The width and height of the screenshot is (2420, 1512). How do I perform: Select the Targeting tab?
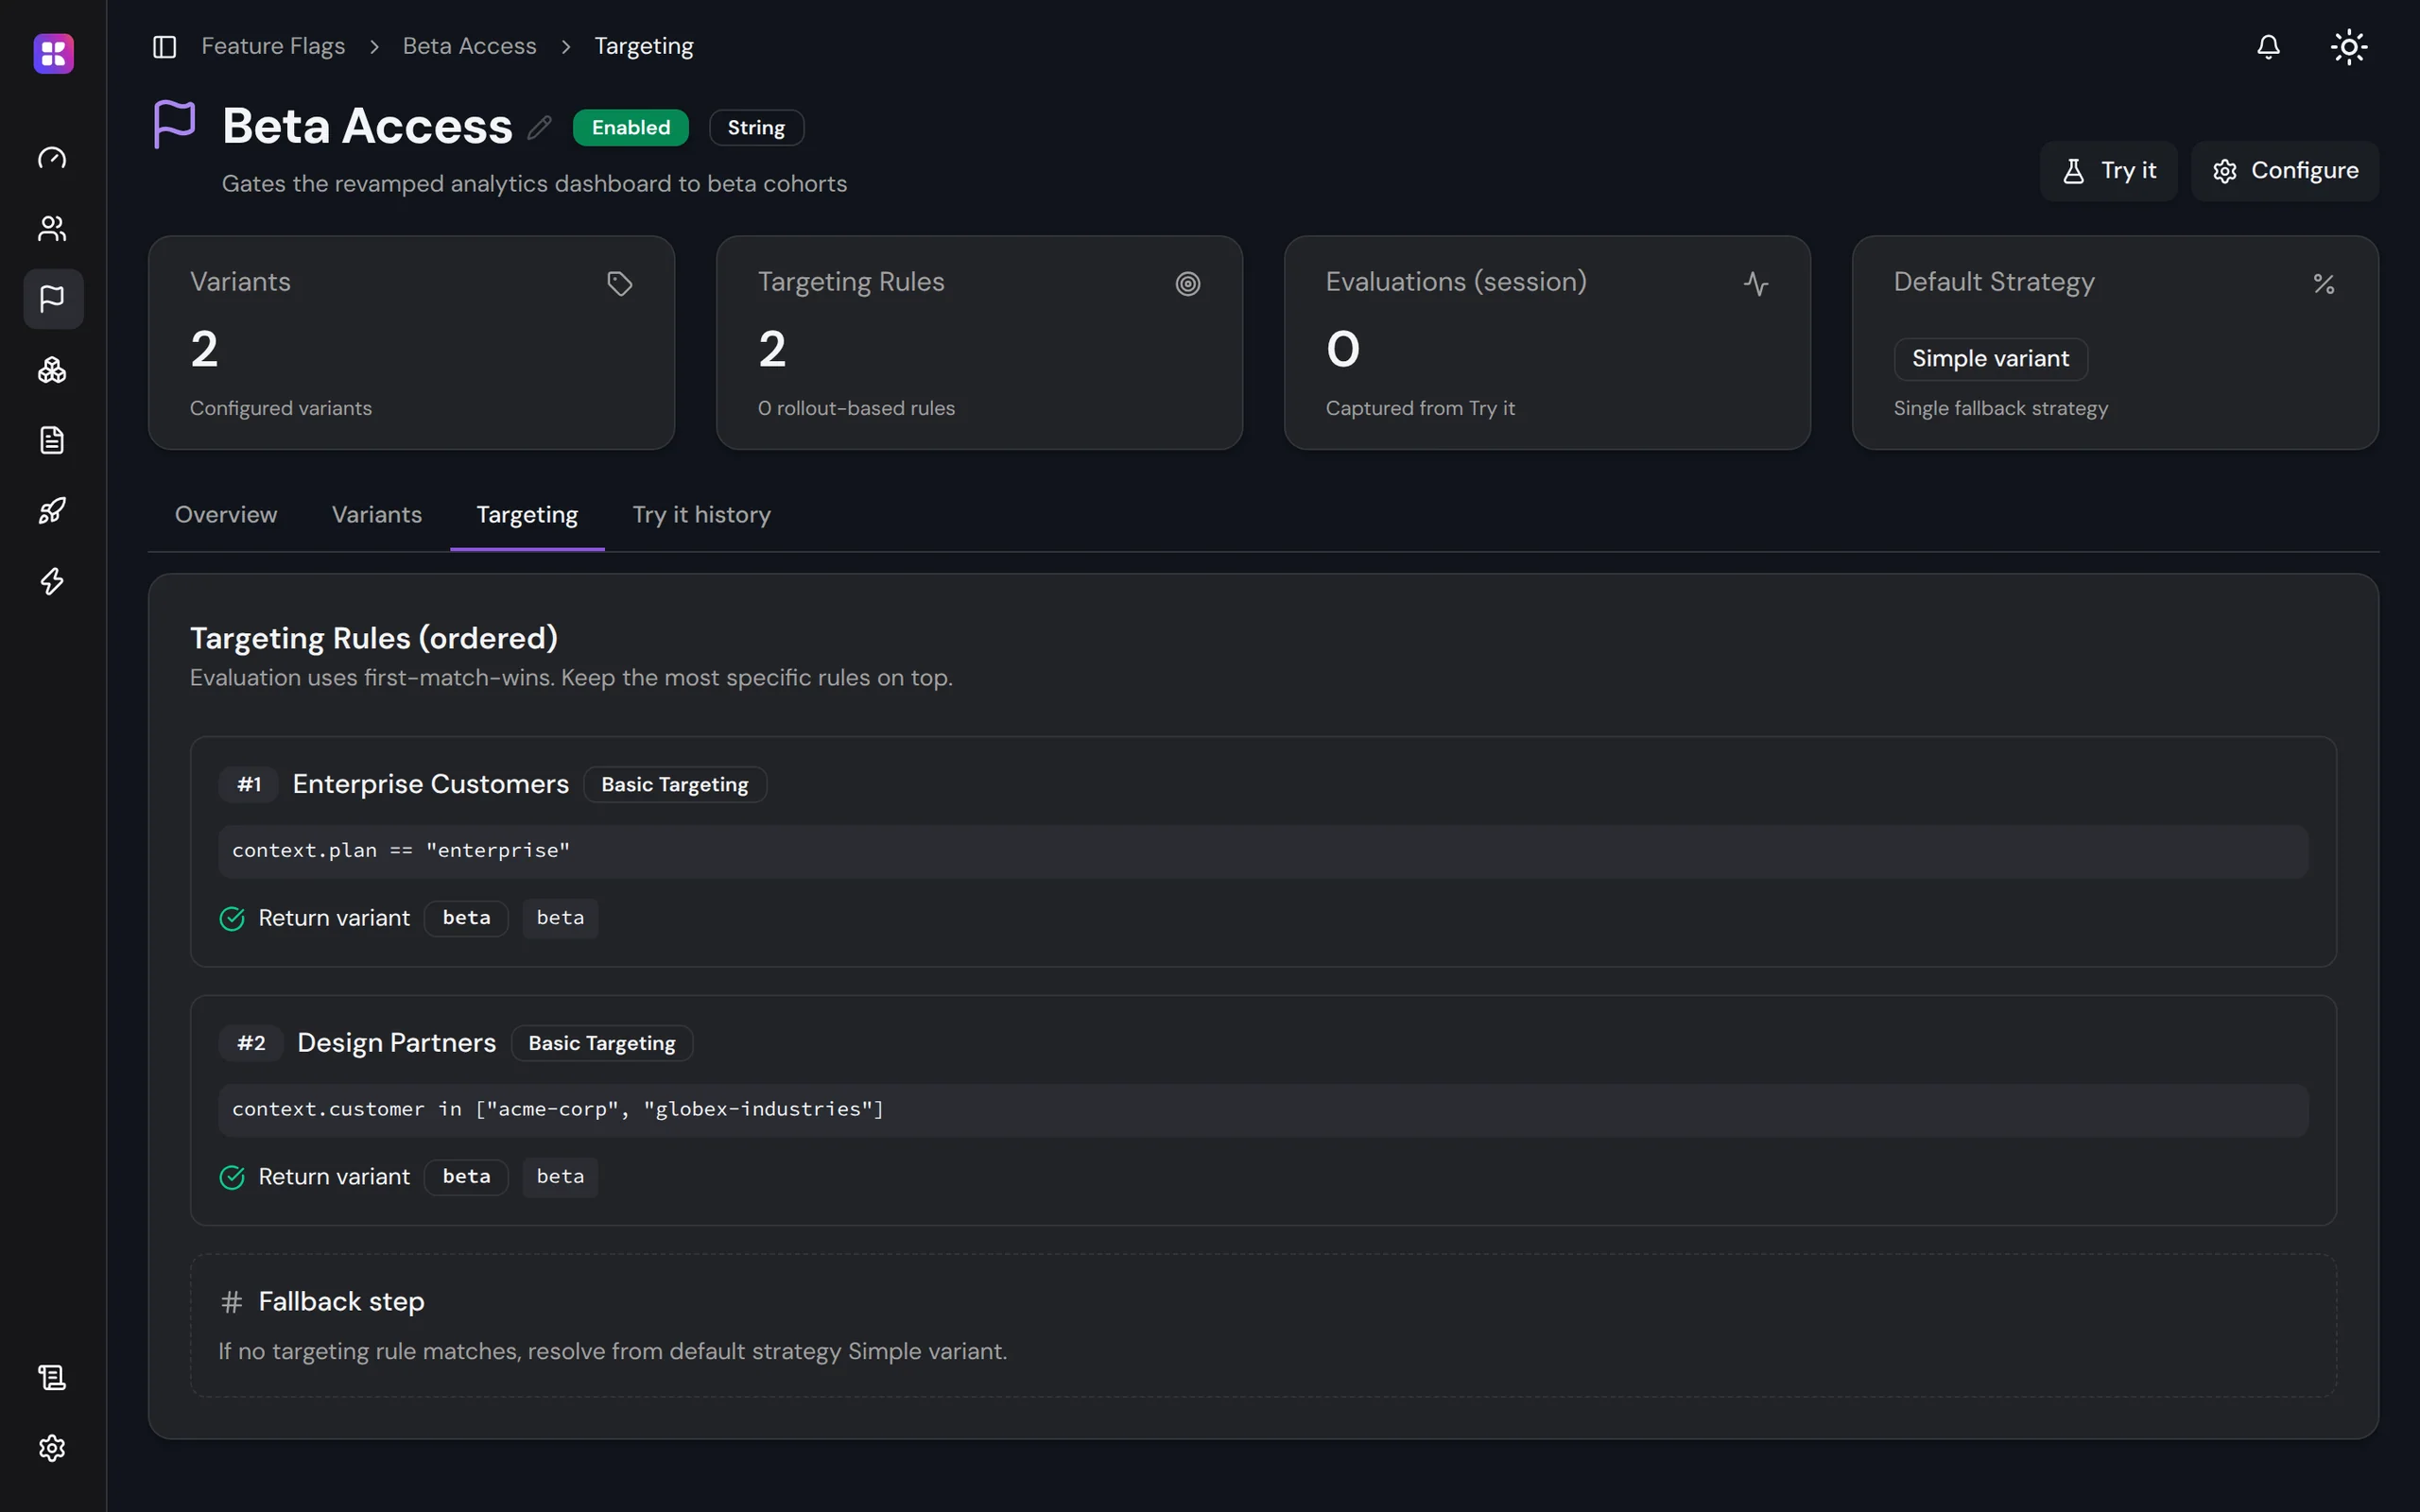527,515
